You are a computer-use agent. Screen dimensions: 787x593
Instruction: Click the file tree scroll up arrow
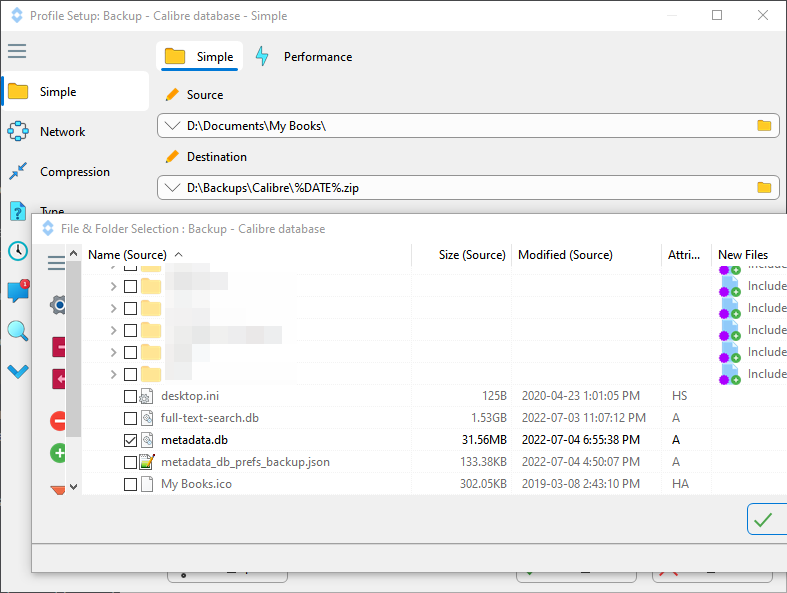[73, 254]
